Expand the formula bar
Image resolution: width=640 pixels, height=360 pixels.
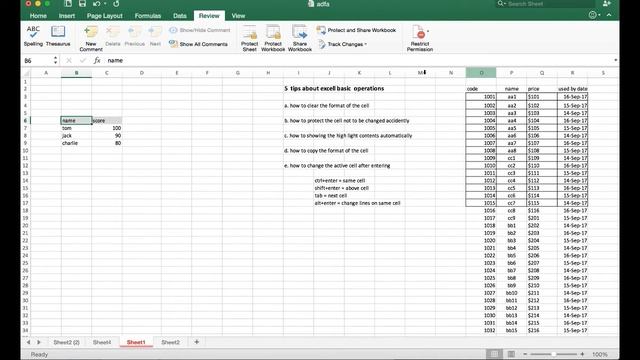(615, 60)
